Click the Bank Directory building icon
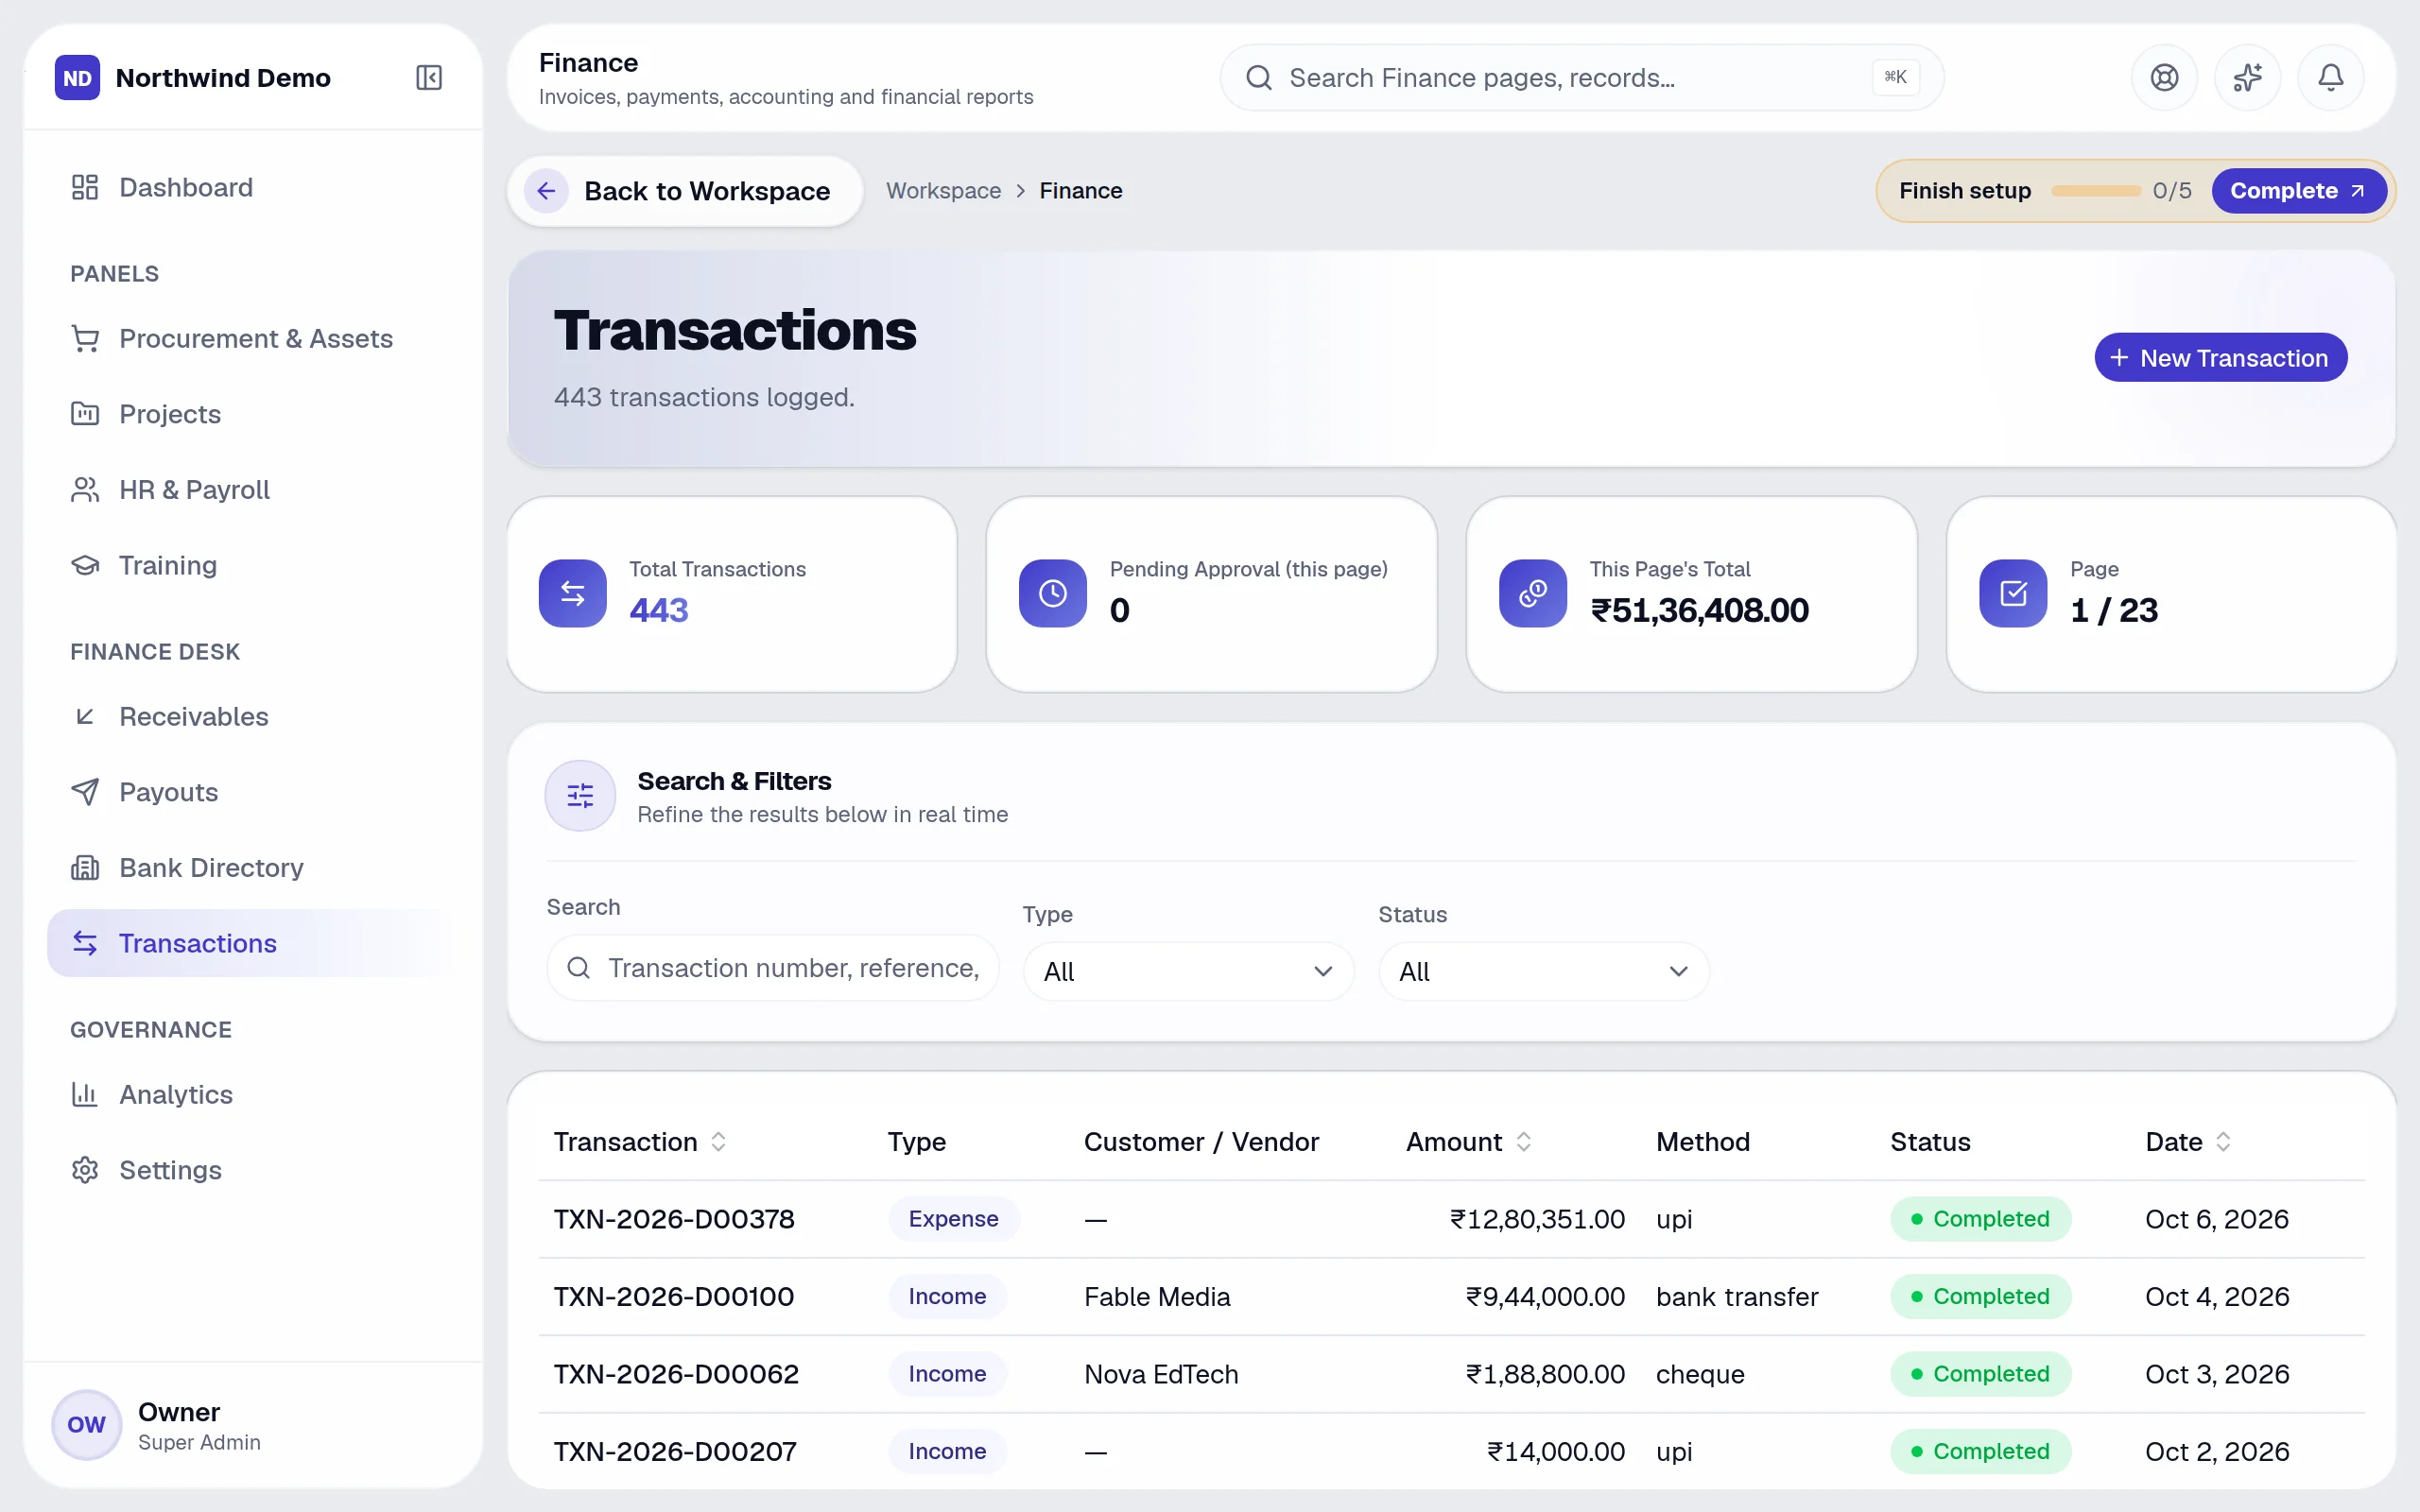The height and width of the screenshot is (1512, 2420). [85, 868]
